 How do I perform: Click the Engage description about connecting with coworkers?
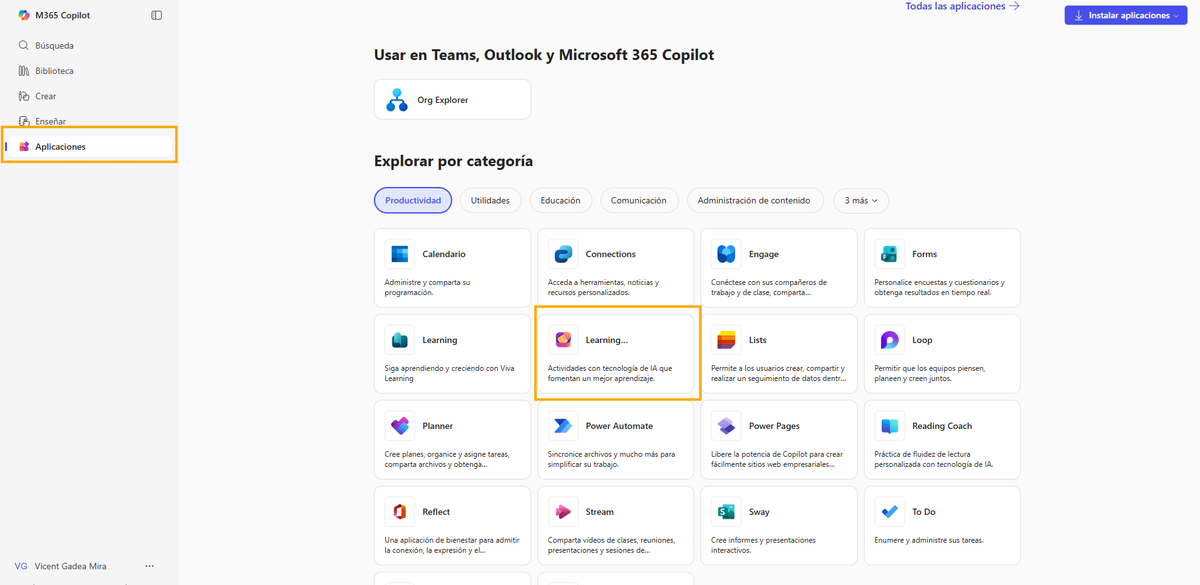click(x=769, y=288)
